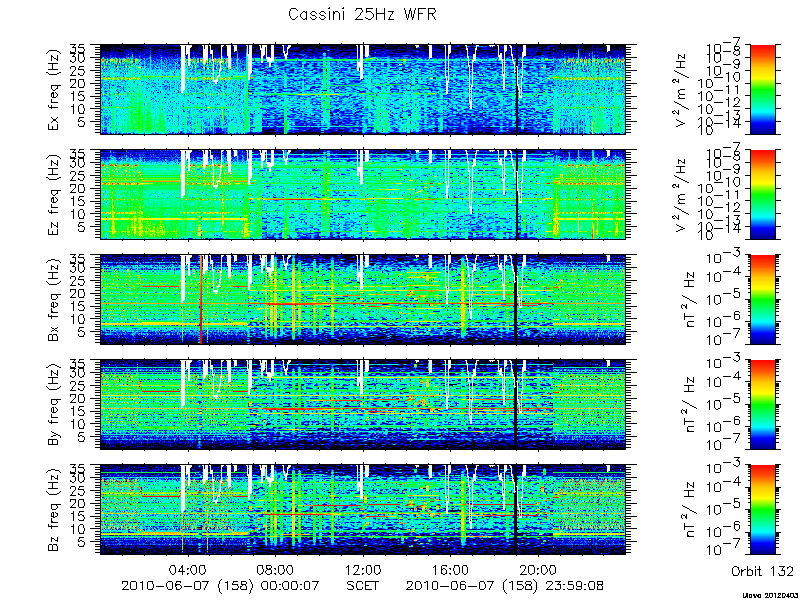The width and height of the screenshot is (800, 600).
Task: Click the 04:00 time axis tick label
Action: [188, 569]
